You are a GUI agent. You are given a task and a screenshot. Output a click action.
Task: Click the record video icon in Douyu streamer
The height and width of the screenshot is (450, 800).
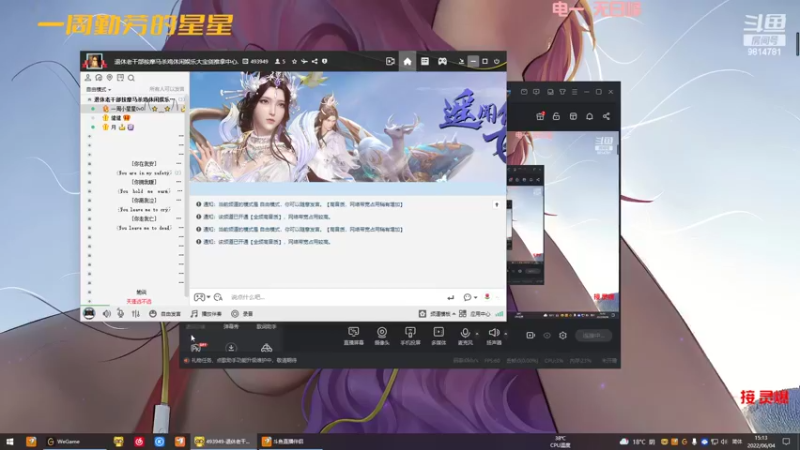pyautogui.click(x=531, y=335)
